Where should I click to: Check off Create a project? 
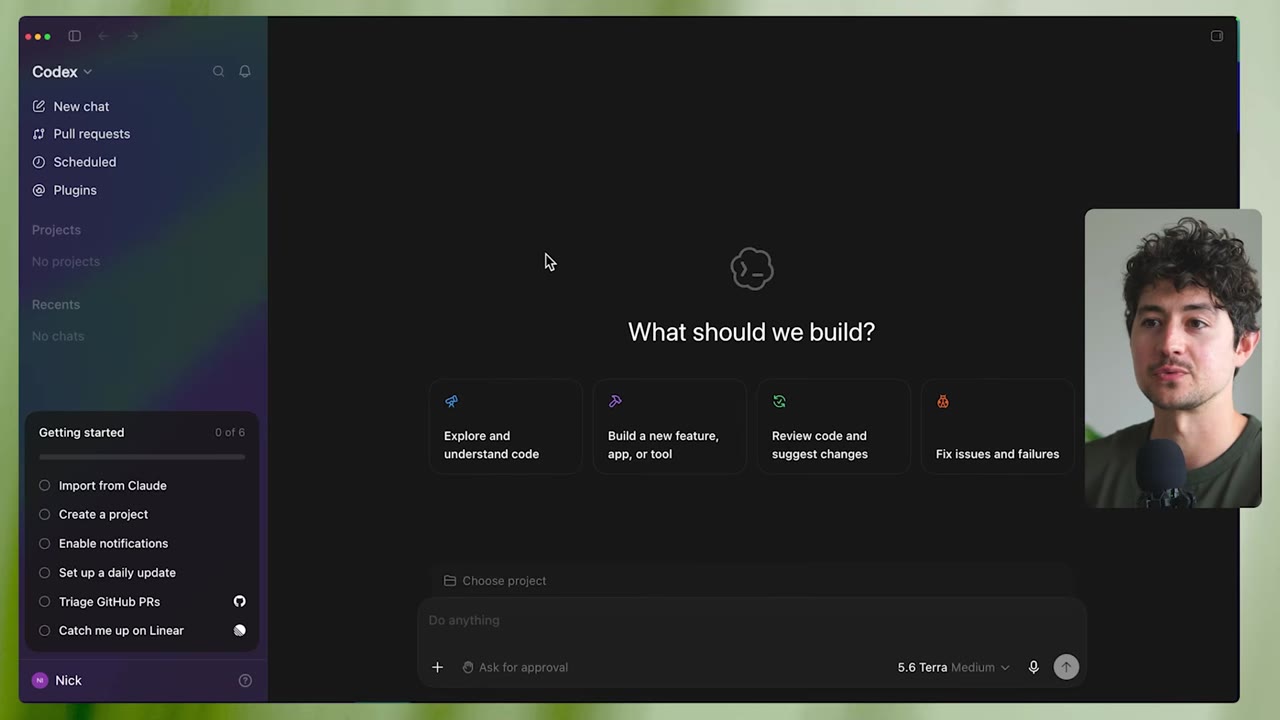(44, 515)
